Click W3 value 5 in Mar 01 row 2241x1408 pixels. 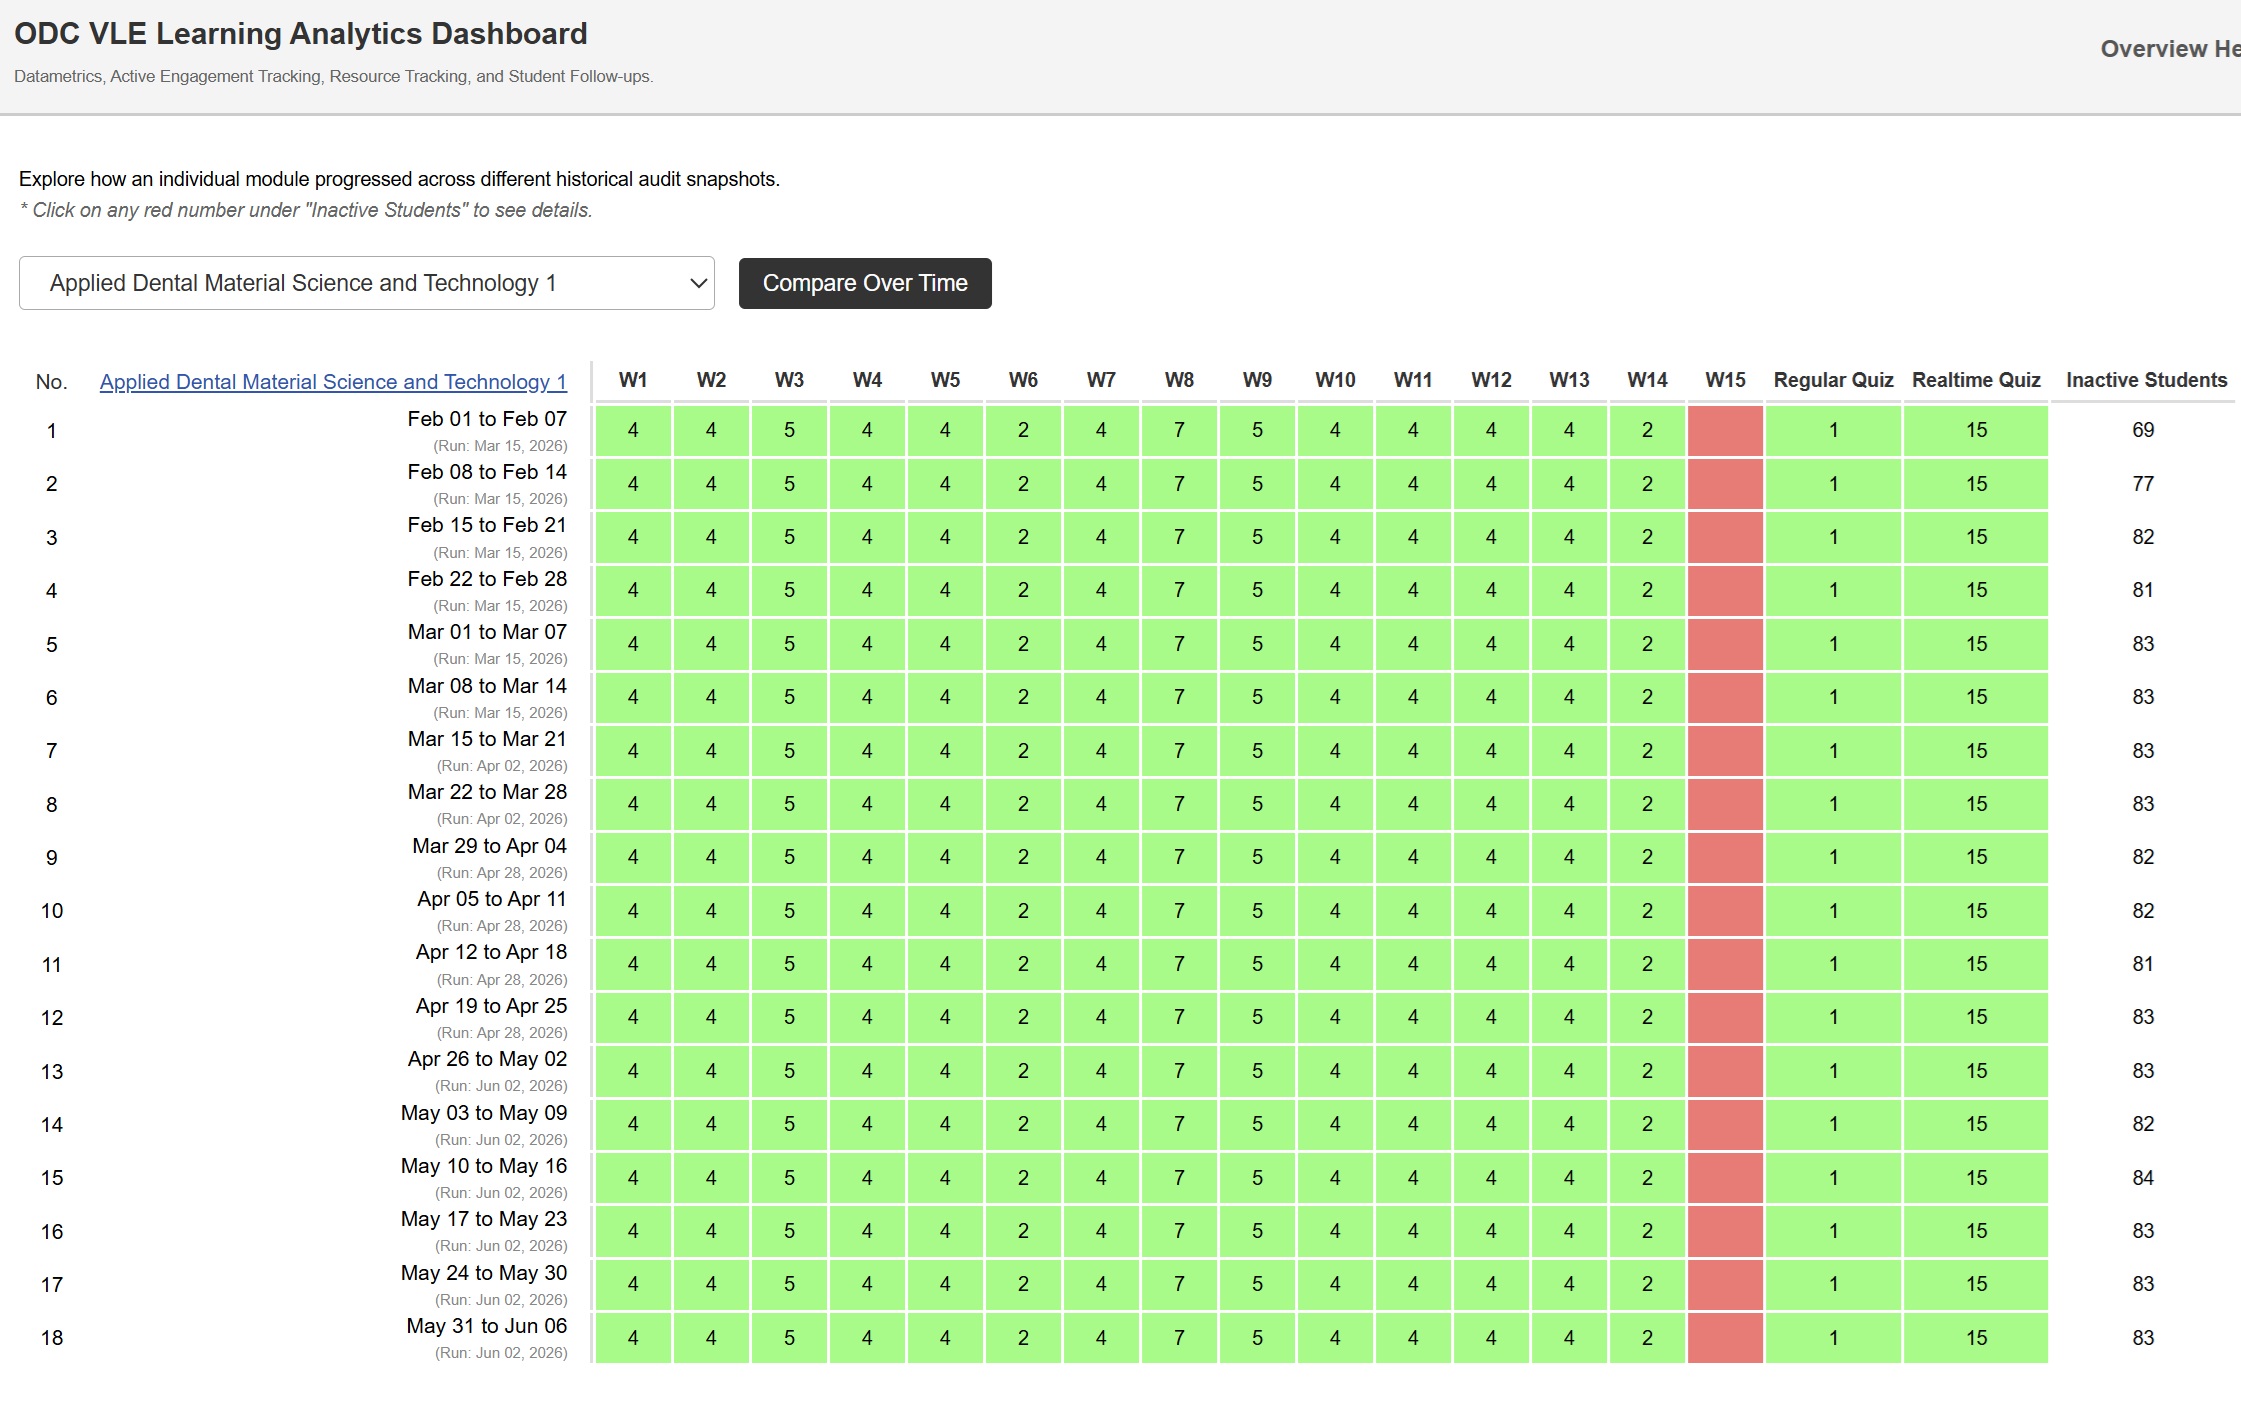(789, 644)
